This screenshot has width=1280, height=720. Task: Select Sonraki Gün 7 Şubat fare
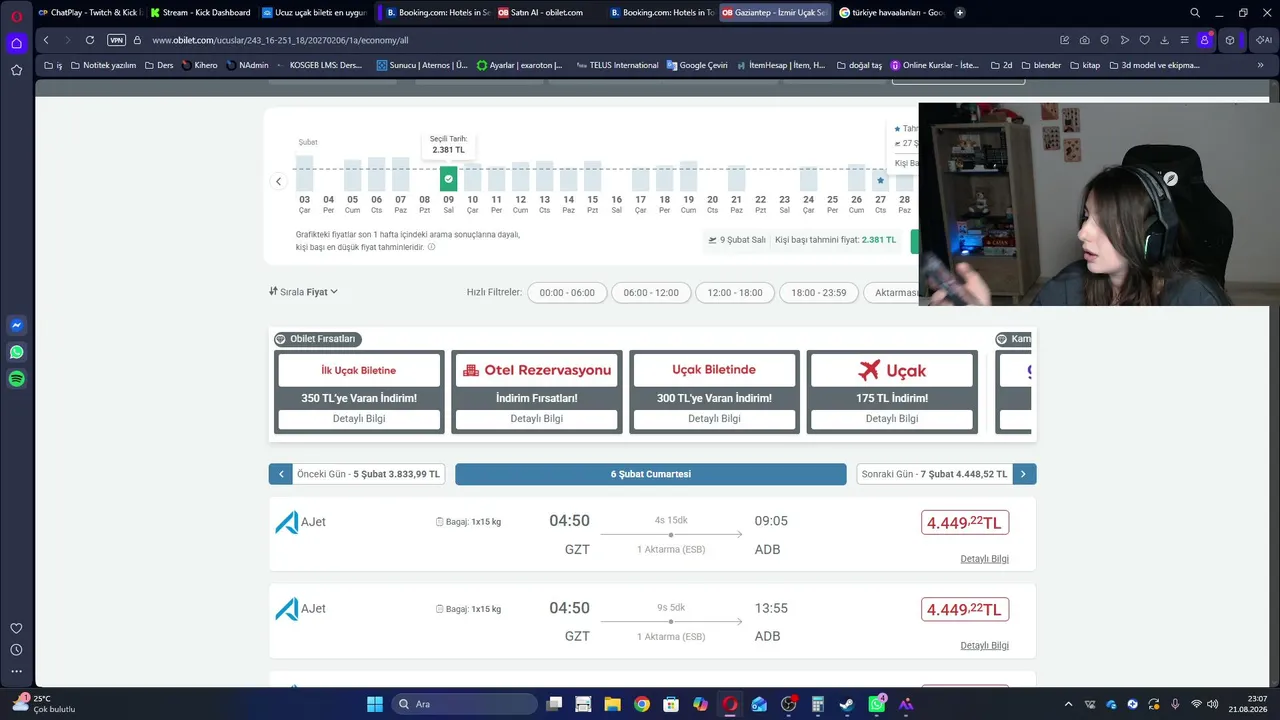click(x=934, y=474)
